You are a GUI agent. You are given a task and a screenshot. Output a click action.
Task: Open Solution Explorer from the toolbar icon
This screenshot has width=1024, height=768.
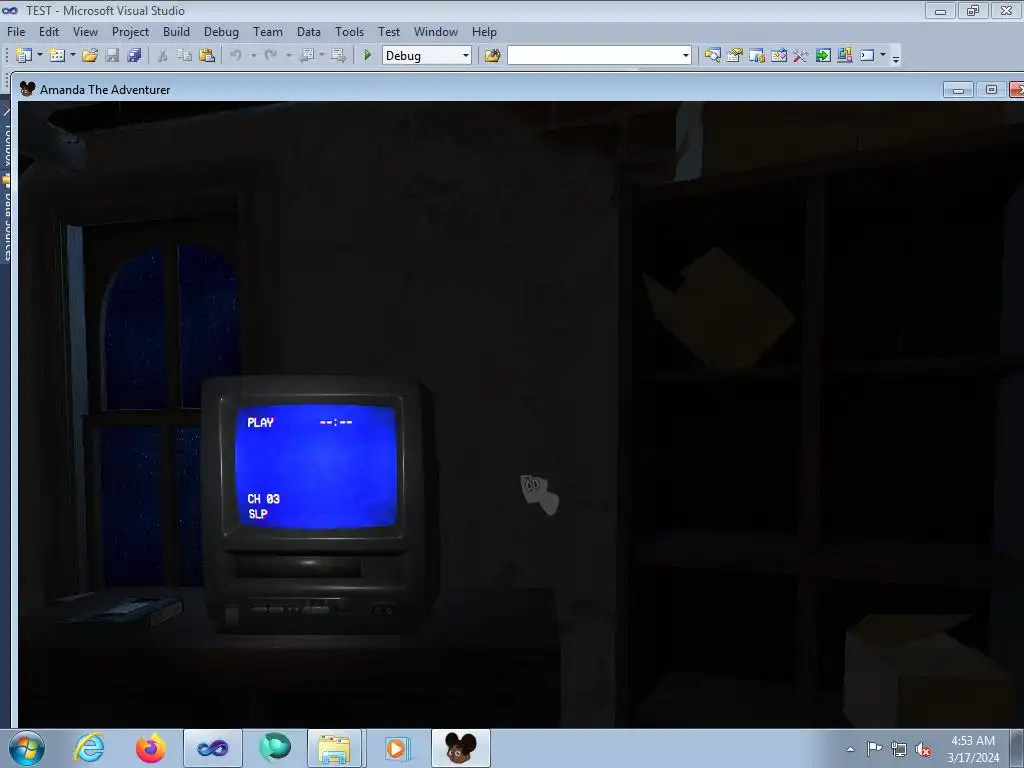(x=712, y=56)
